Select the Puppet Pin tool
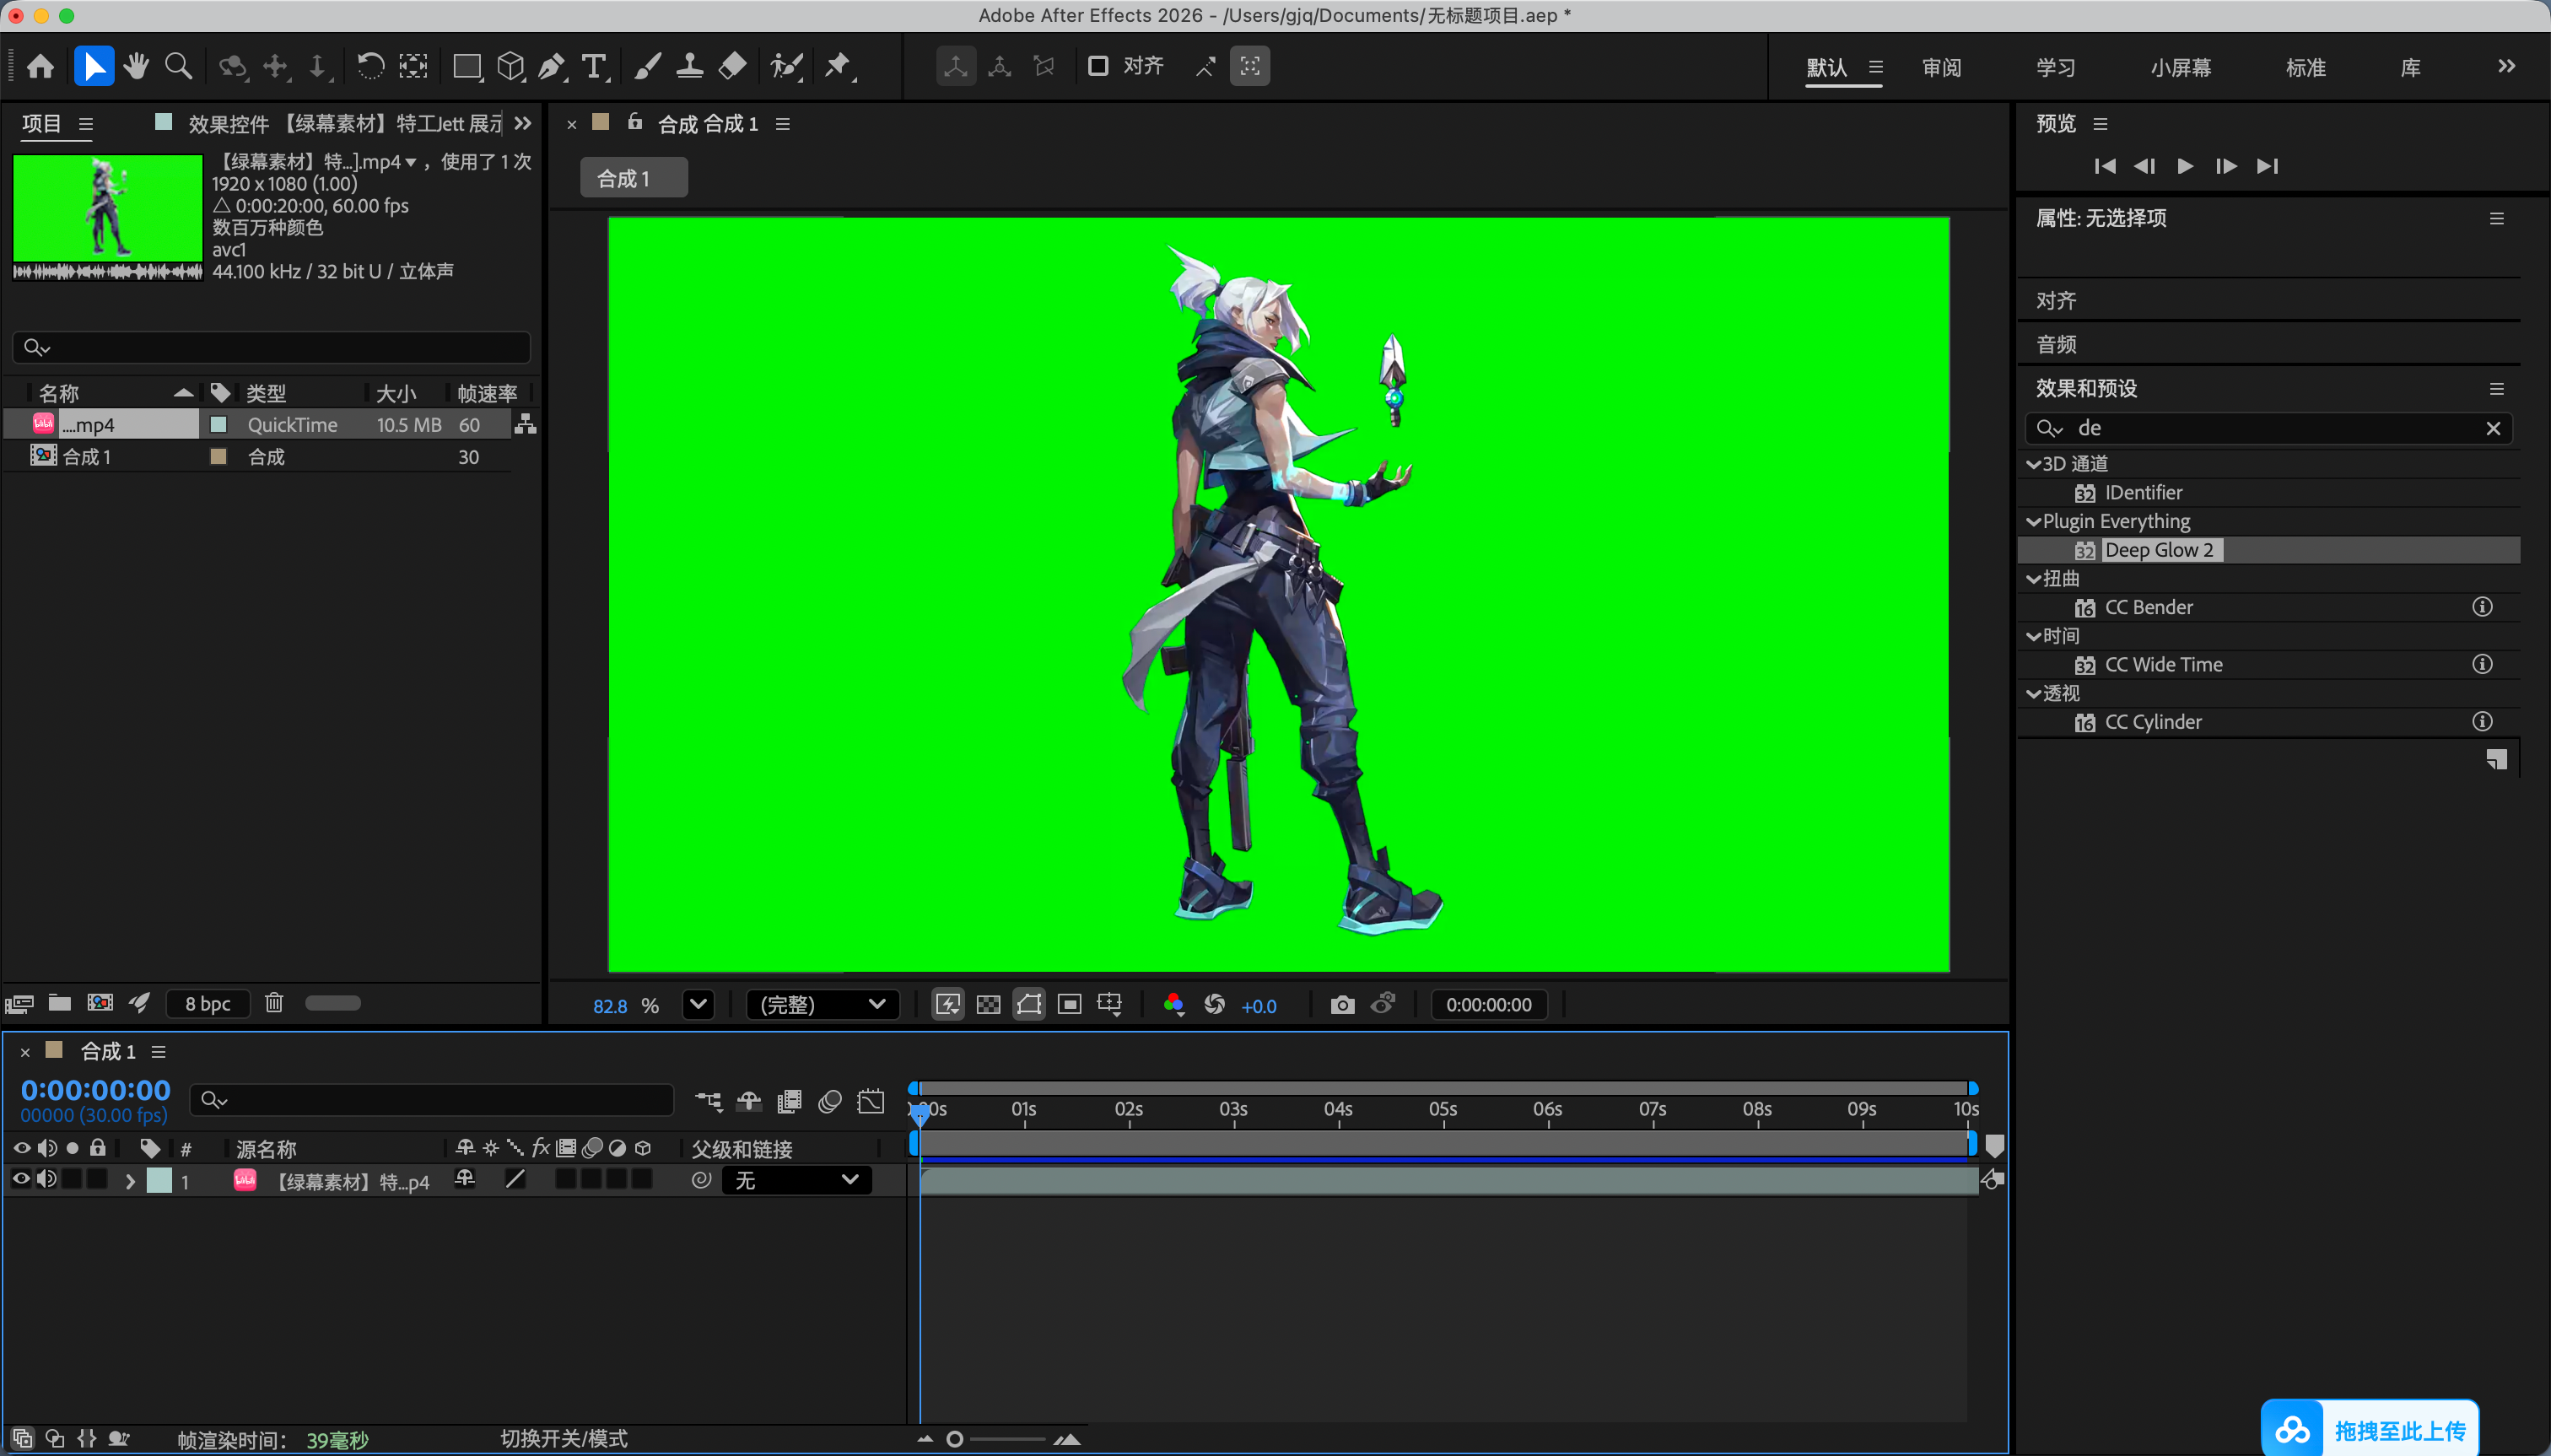Viewport: 2551px width, 1456px height. click(838, 67)
